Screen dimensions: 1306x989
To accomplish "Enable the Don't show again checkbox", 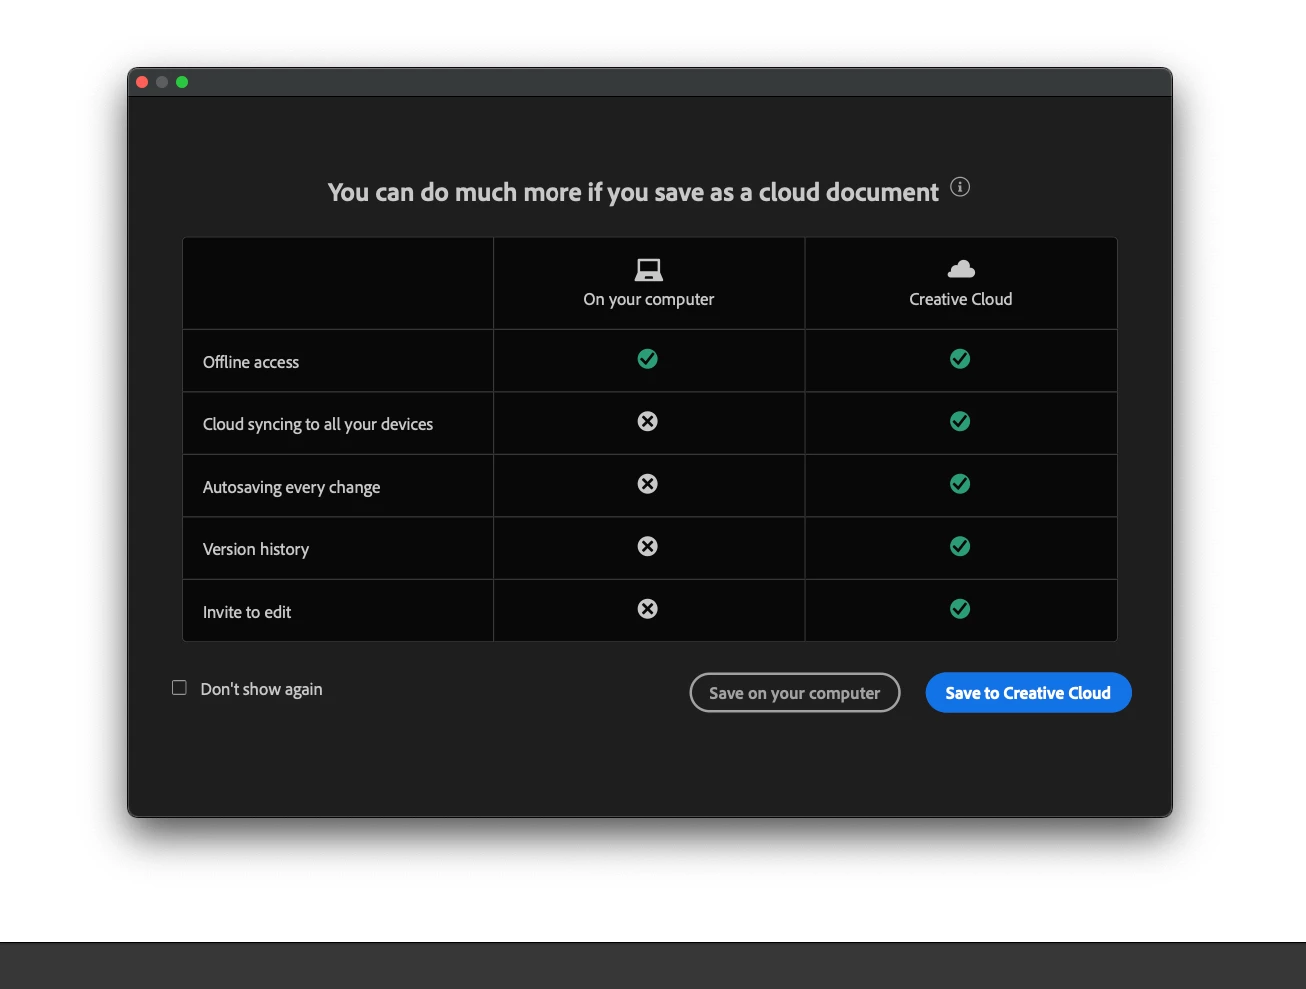I will 179,688.
